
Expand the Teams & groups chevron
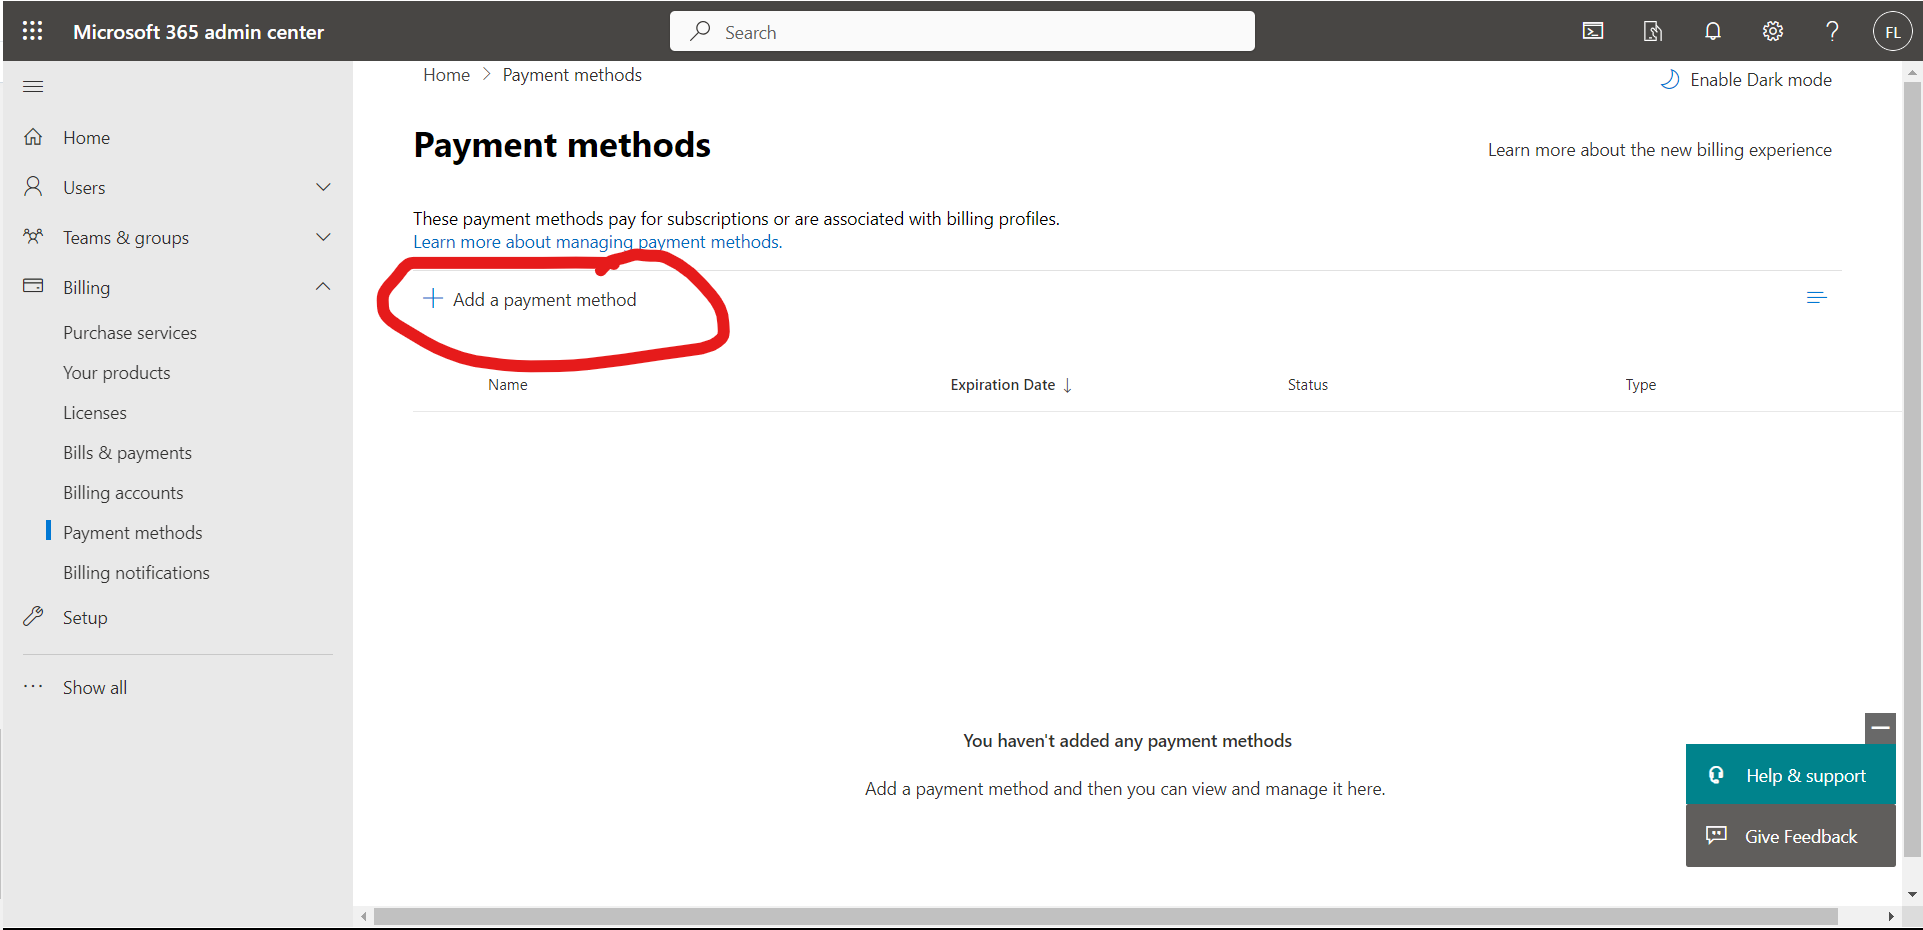323,237
